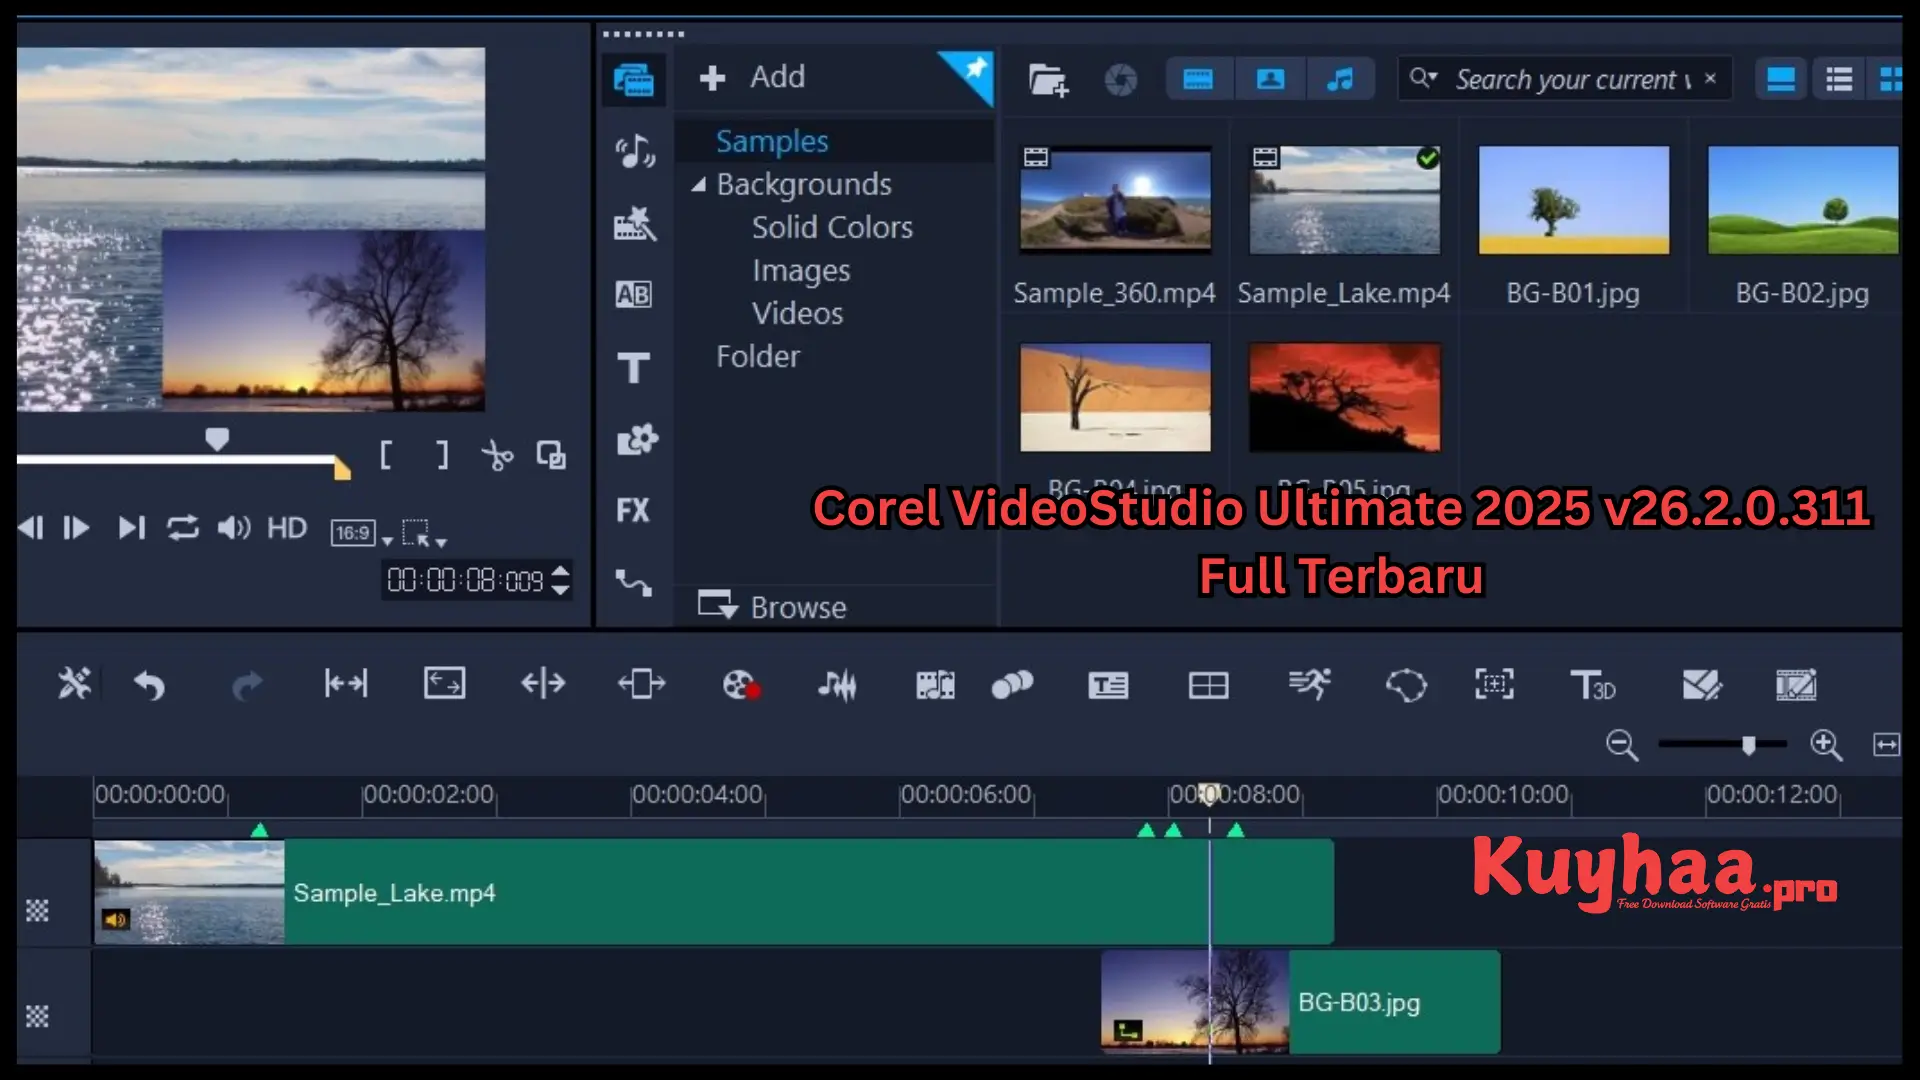Open the 3D Title Editor icon
Image resolution: width=1920 pixels, height=1080 pixels.
[x=1593, y=685]
